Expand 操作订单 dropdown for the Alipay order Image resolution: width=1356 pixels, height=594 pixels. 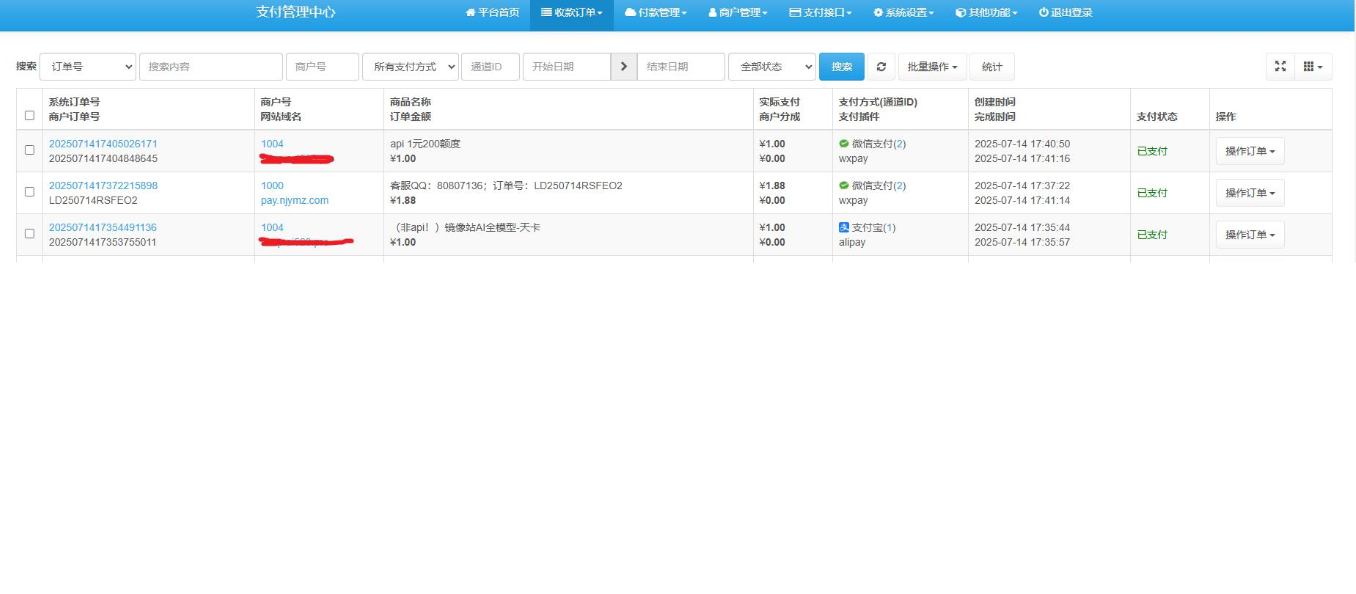[1250, 235]
